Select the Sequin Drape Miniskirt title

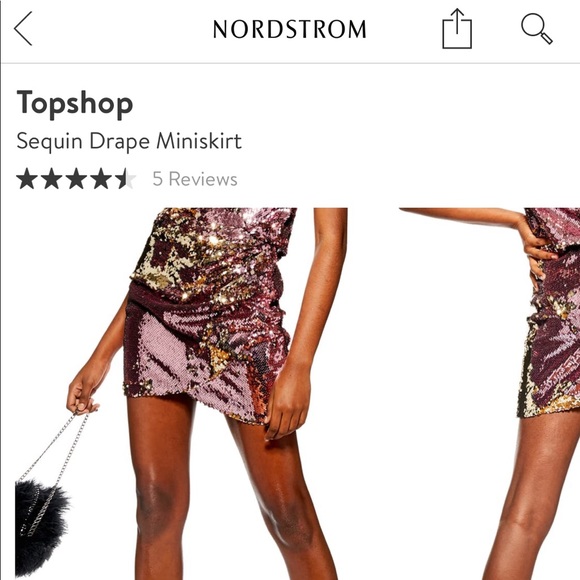[129, 141]
